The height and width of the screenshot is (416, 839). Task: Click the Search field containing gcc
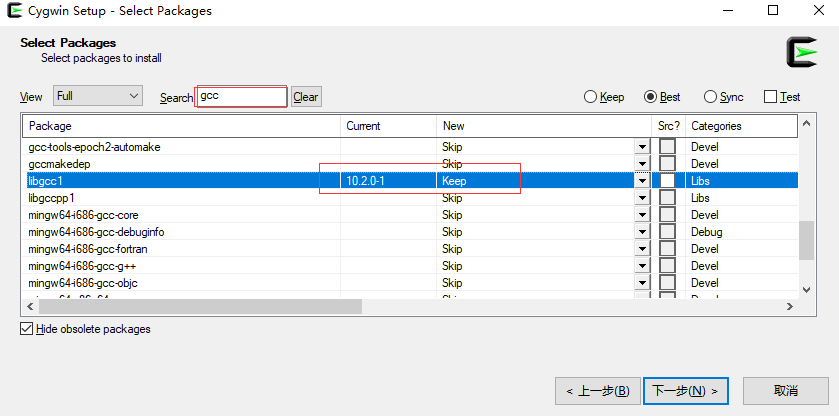tap(242, 97)
